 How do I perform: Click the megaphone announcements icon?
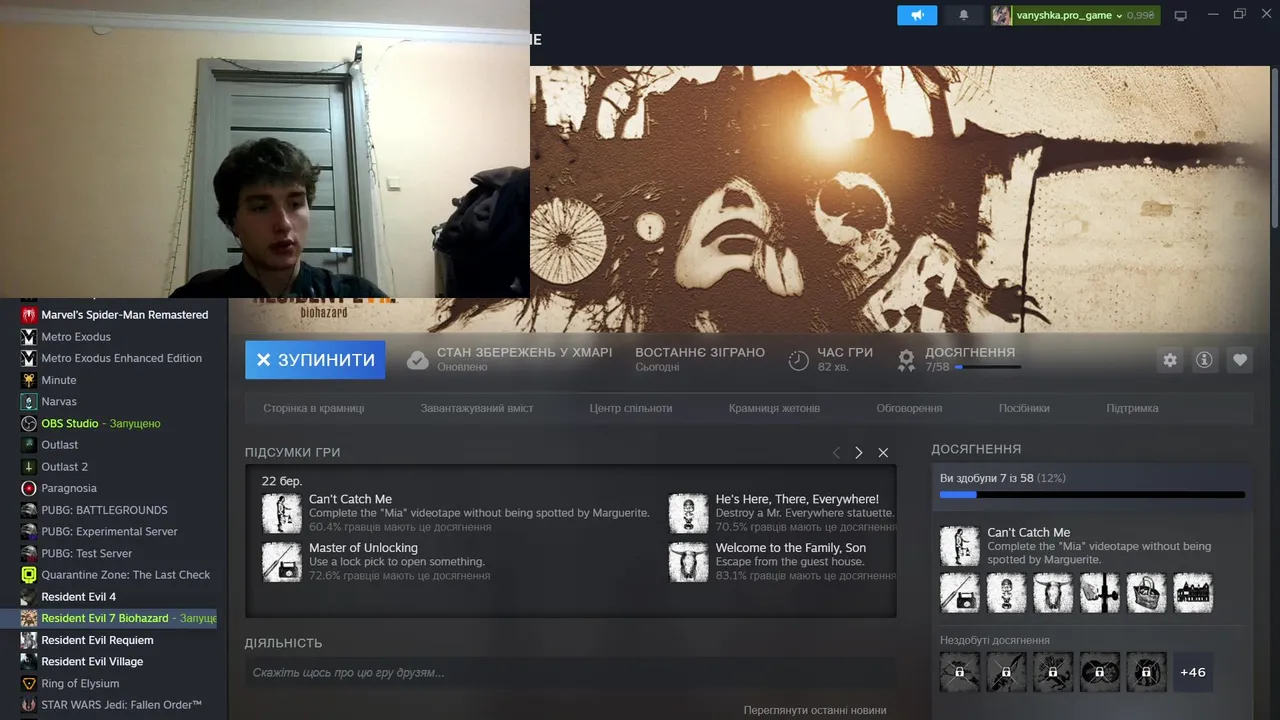pos(917,15)
